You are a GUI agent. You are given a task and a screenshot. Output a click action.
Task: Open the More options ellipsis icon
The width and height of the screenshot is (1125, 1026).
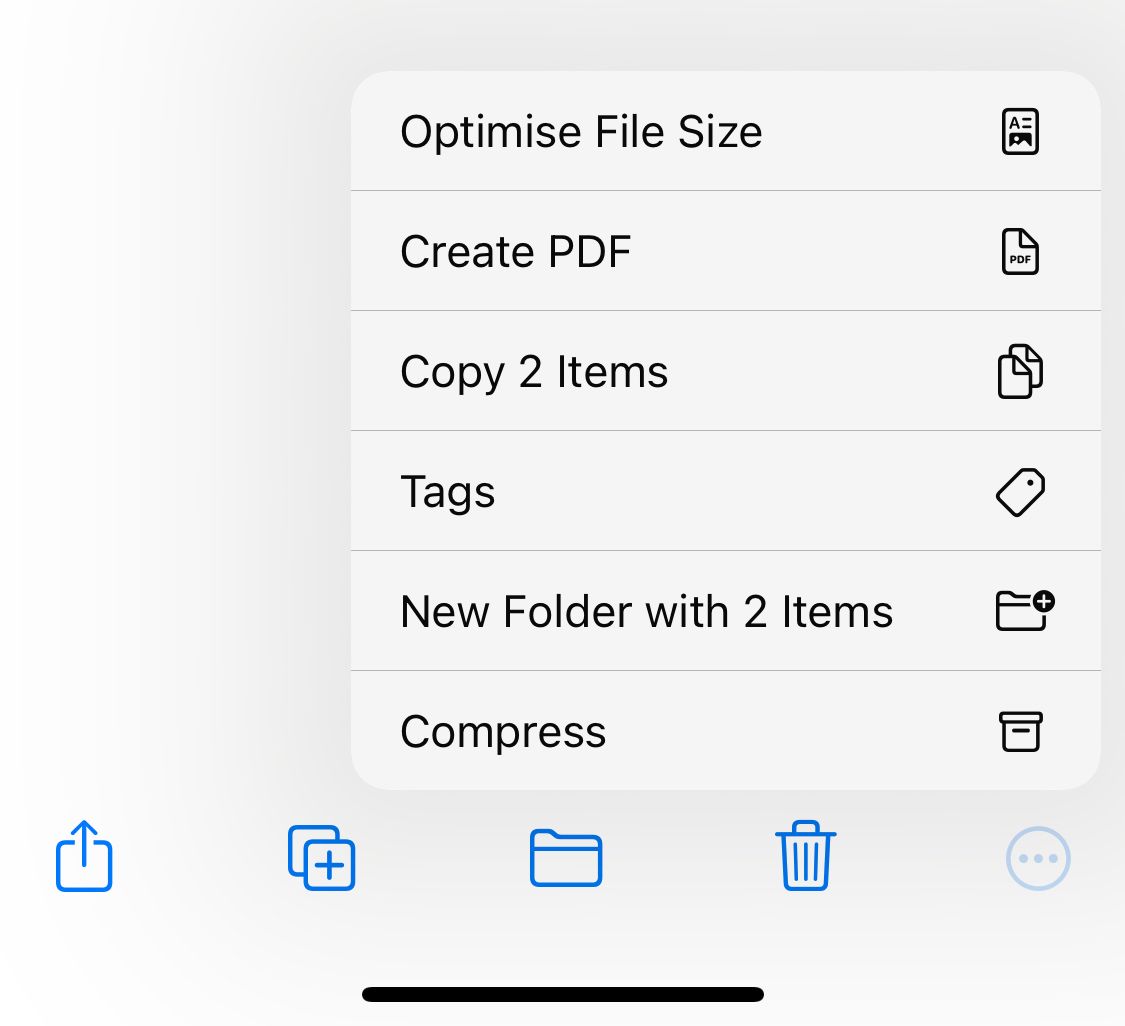point(1038,857)
